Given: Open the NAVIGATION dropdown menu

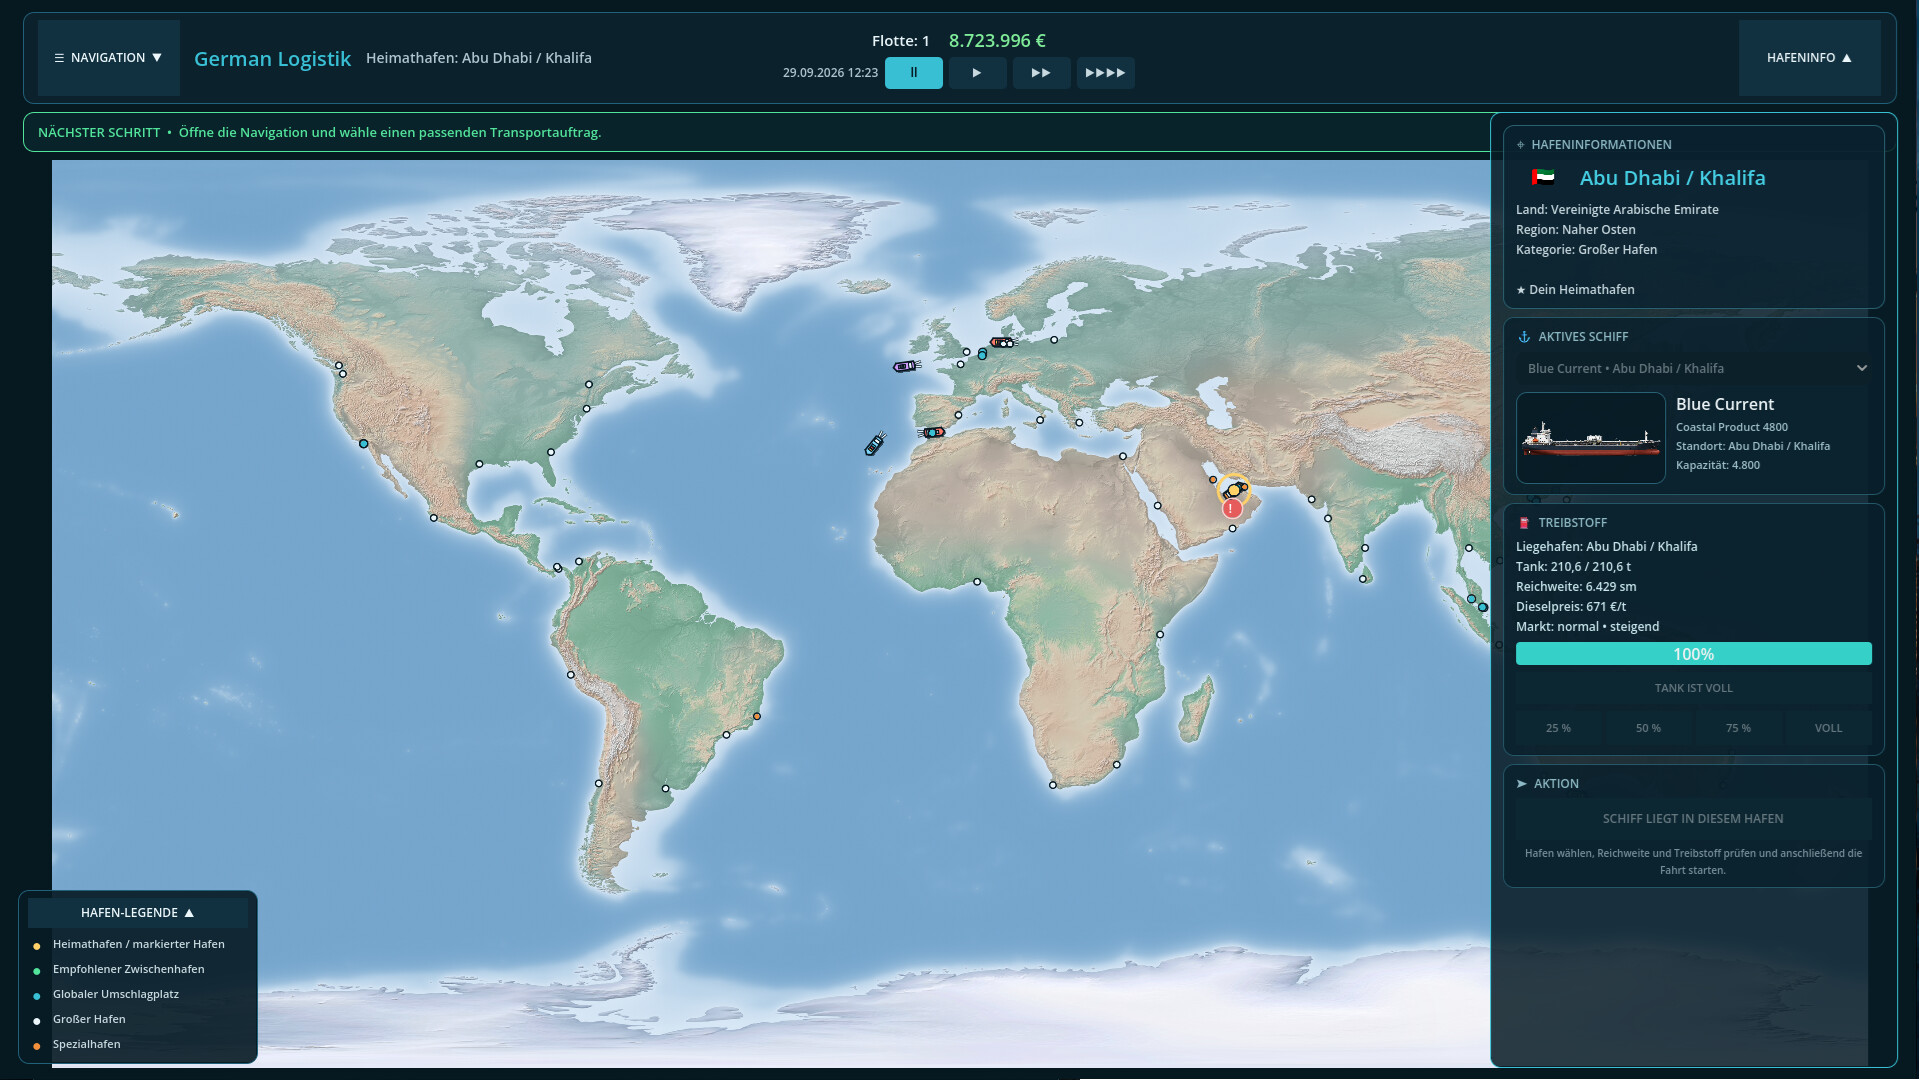Looking at the screenshot, I should pos(108,58).
